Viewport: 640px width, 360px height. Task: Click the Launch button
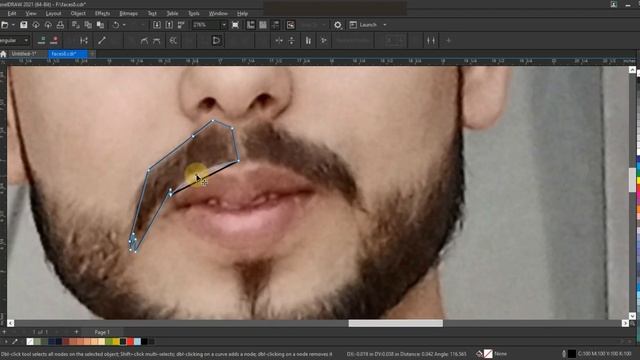click(364, 25)
